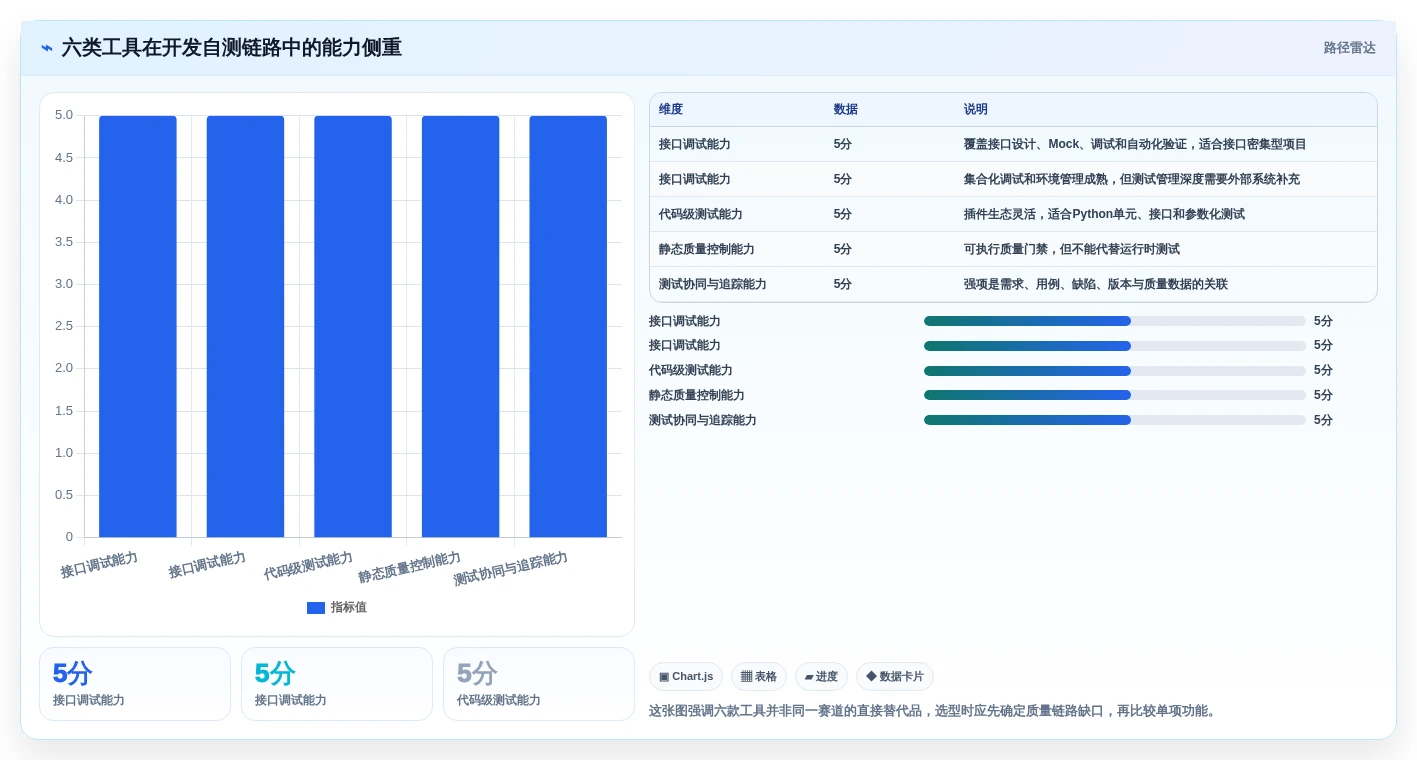
Task: Click the title 六类工具在开发自测链路中的能力侧重
Action: [x=232, y=48]
